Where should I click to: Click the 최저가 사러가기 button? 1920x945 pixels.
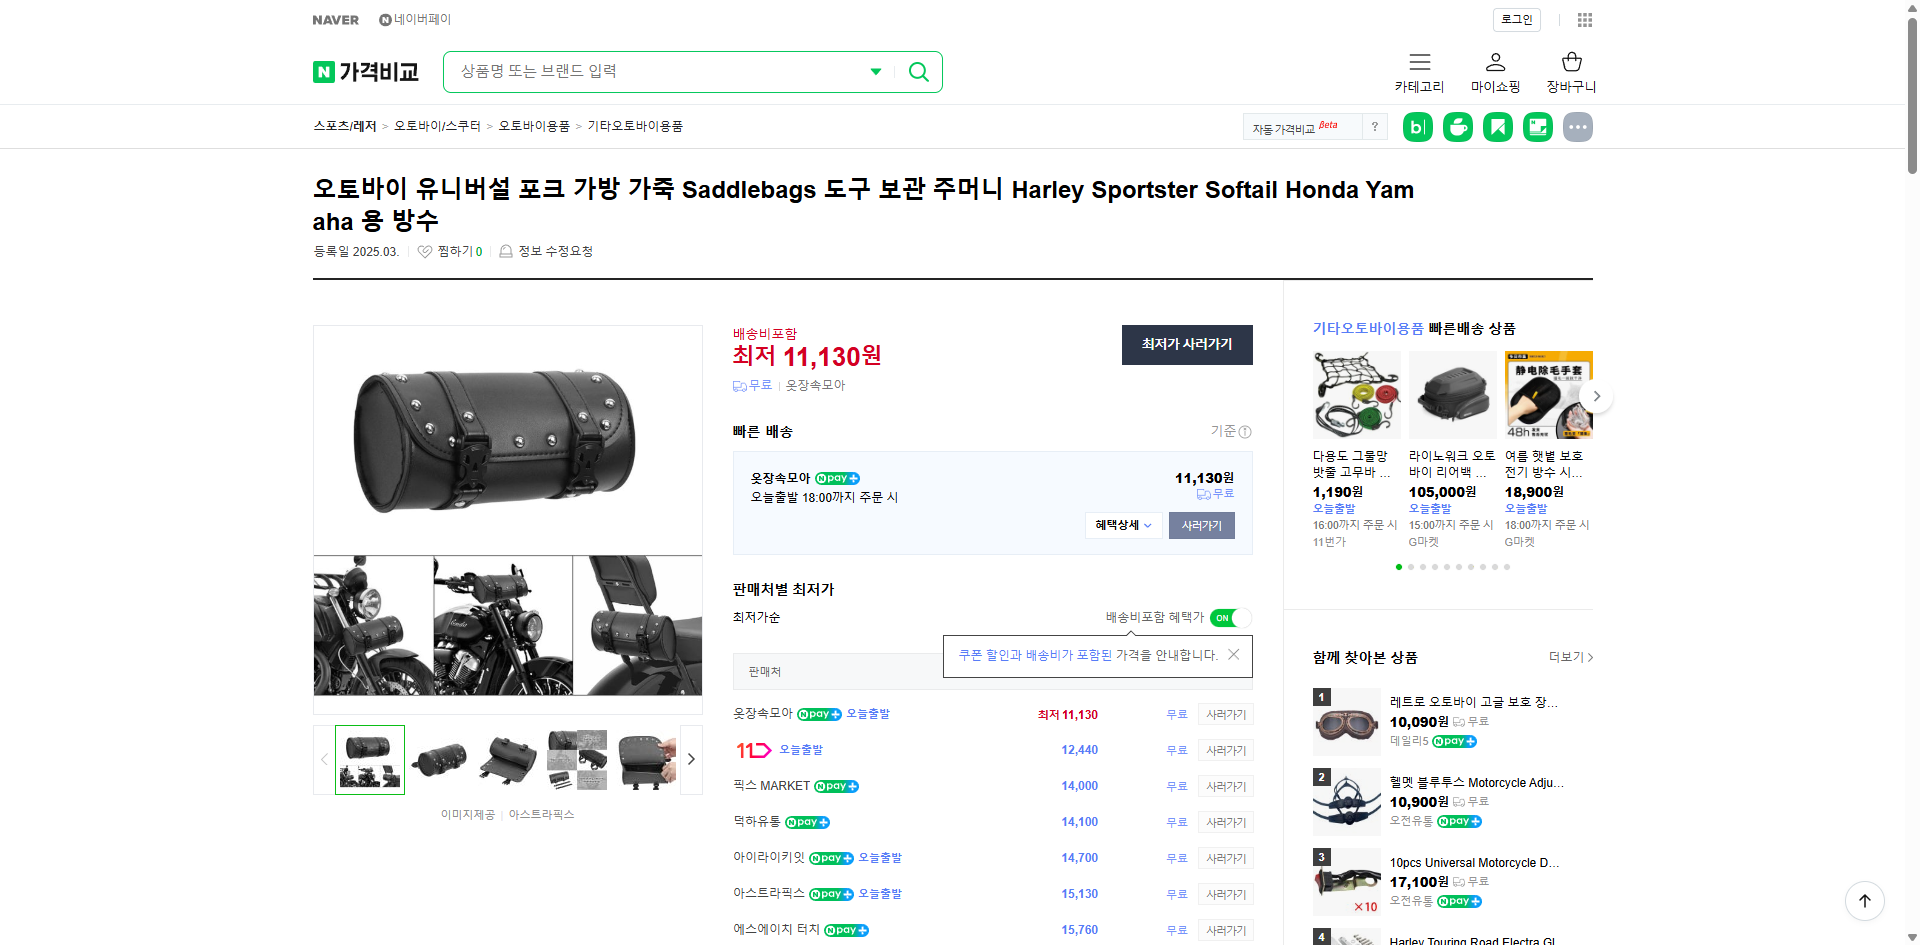(x=1187, y=344)
